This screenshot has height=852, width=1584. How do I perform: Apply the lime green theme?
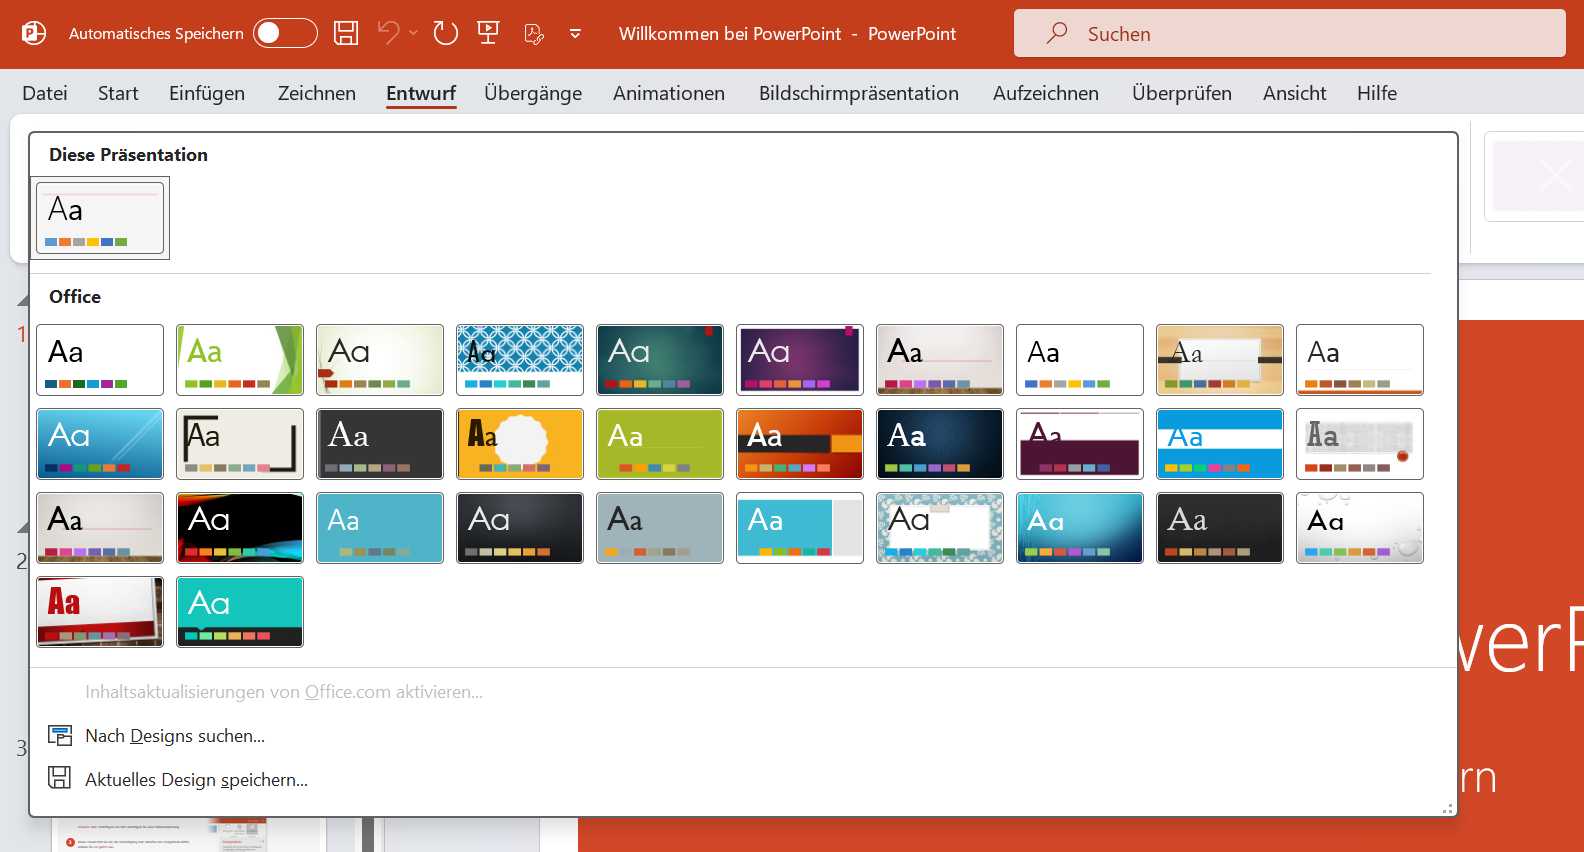tap(660, 444)
